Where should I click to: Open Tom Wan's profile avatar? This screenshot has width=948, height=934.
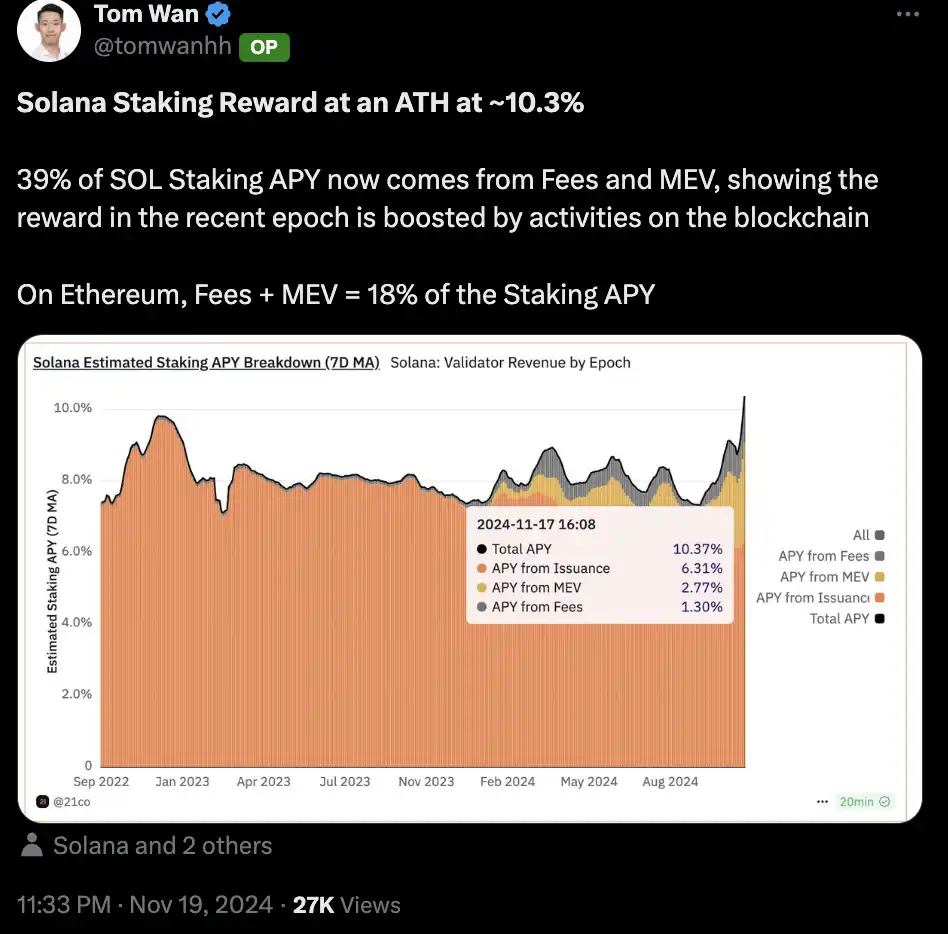point(48,30)
